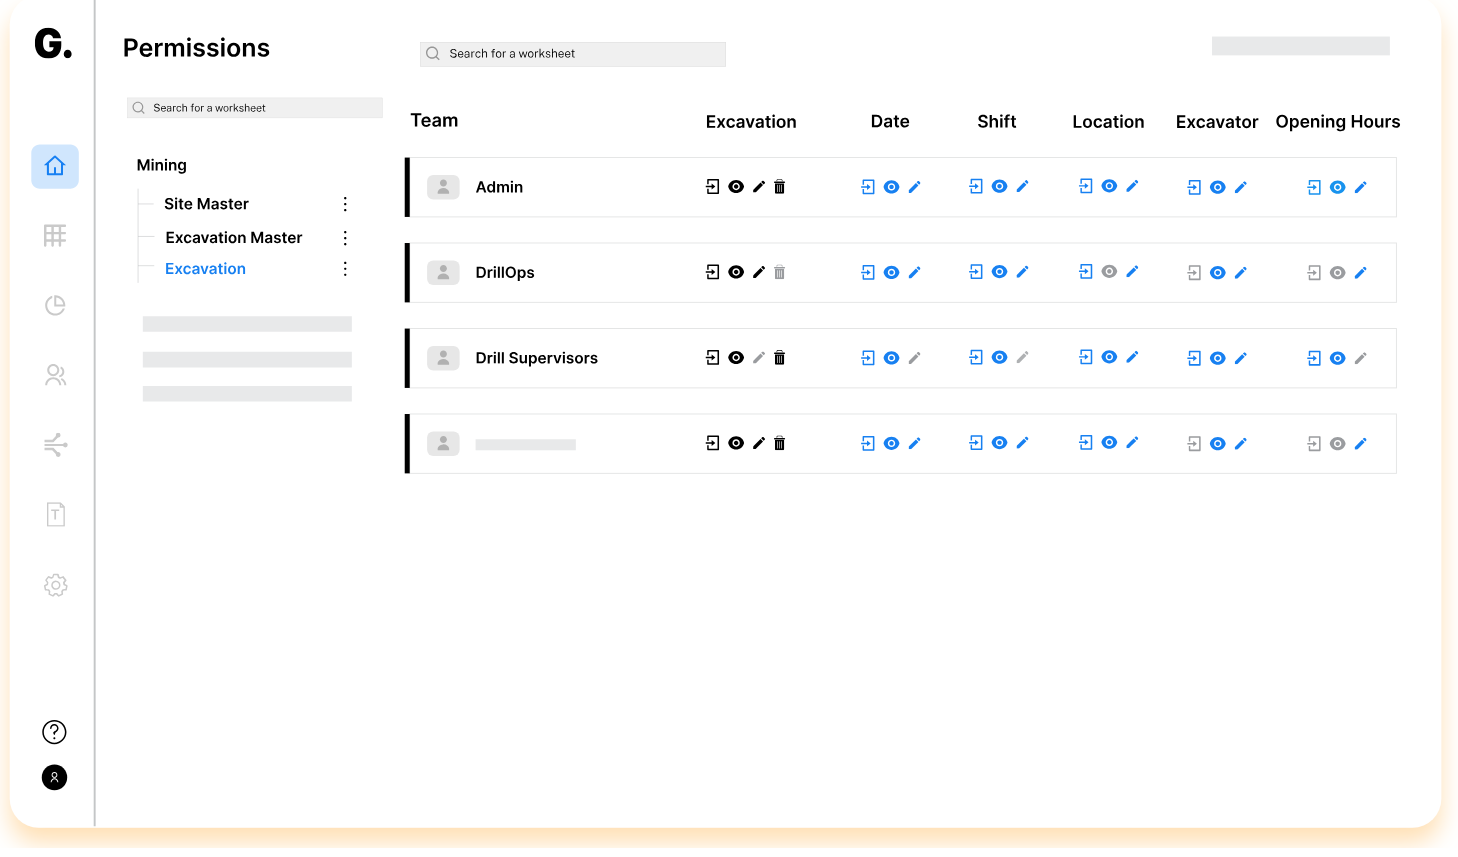Click the profile avatar at the sidebar bottom

point(55,777)
